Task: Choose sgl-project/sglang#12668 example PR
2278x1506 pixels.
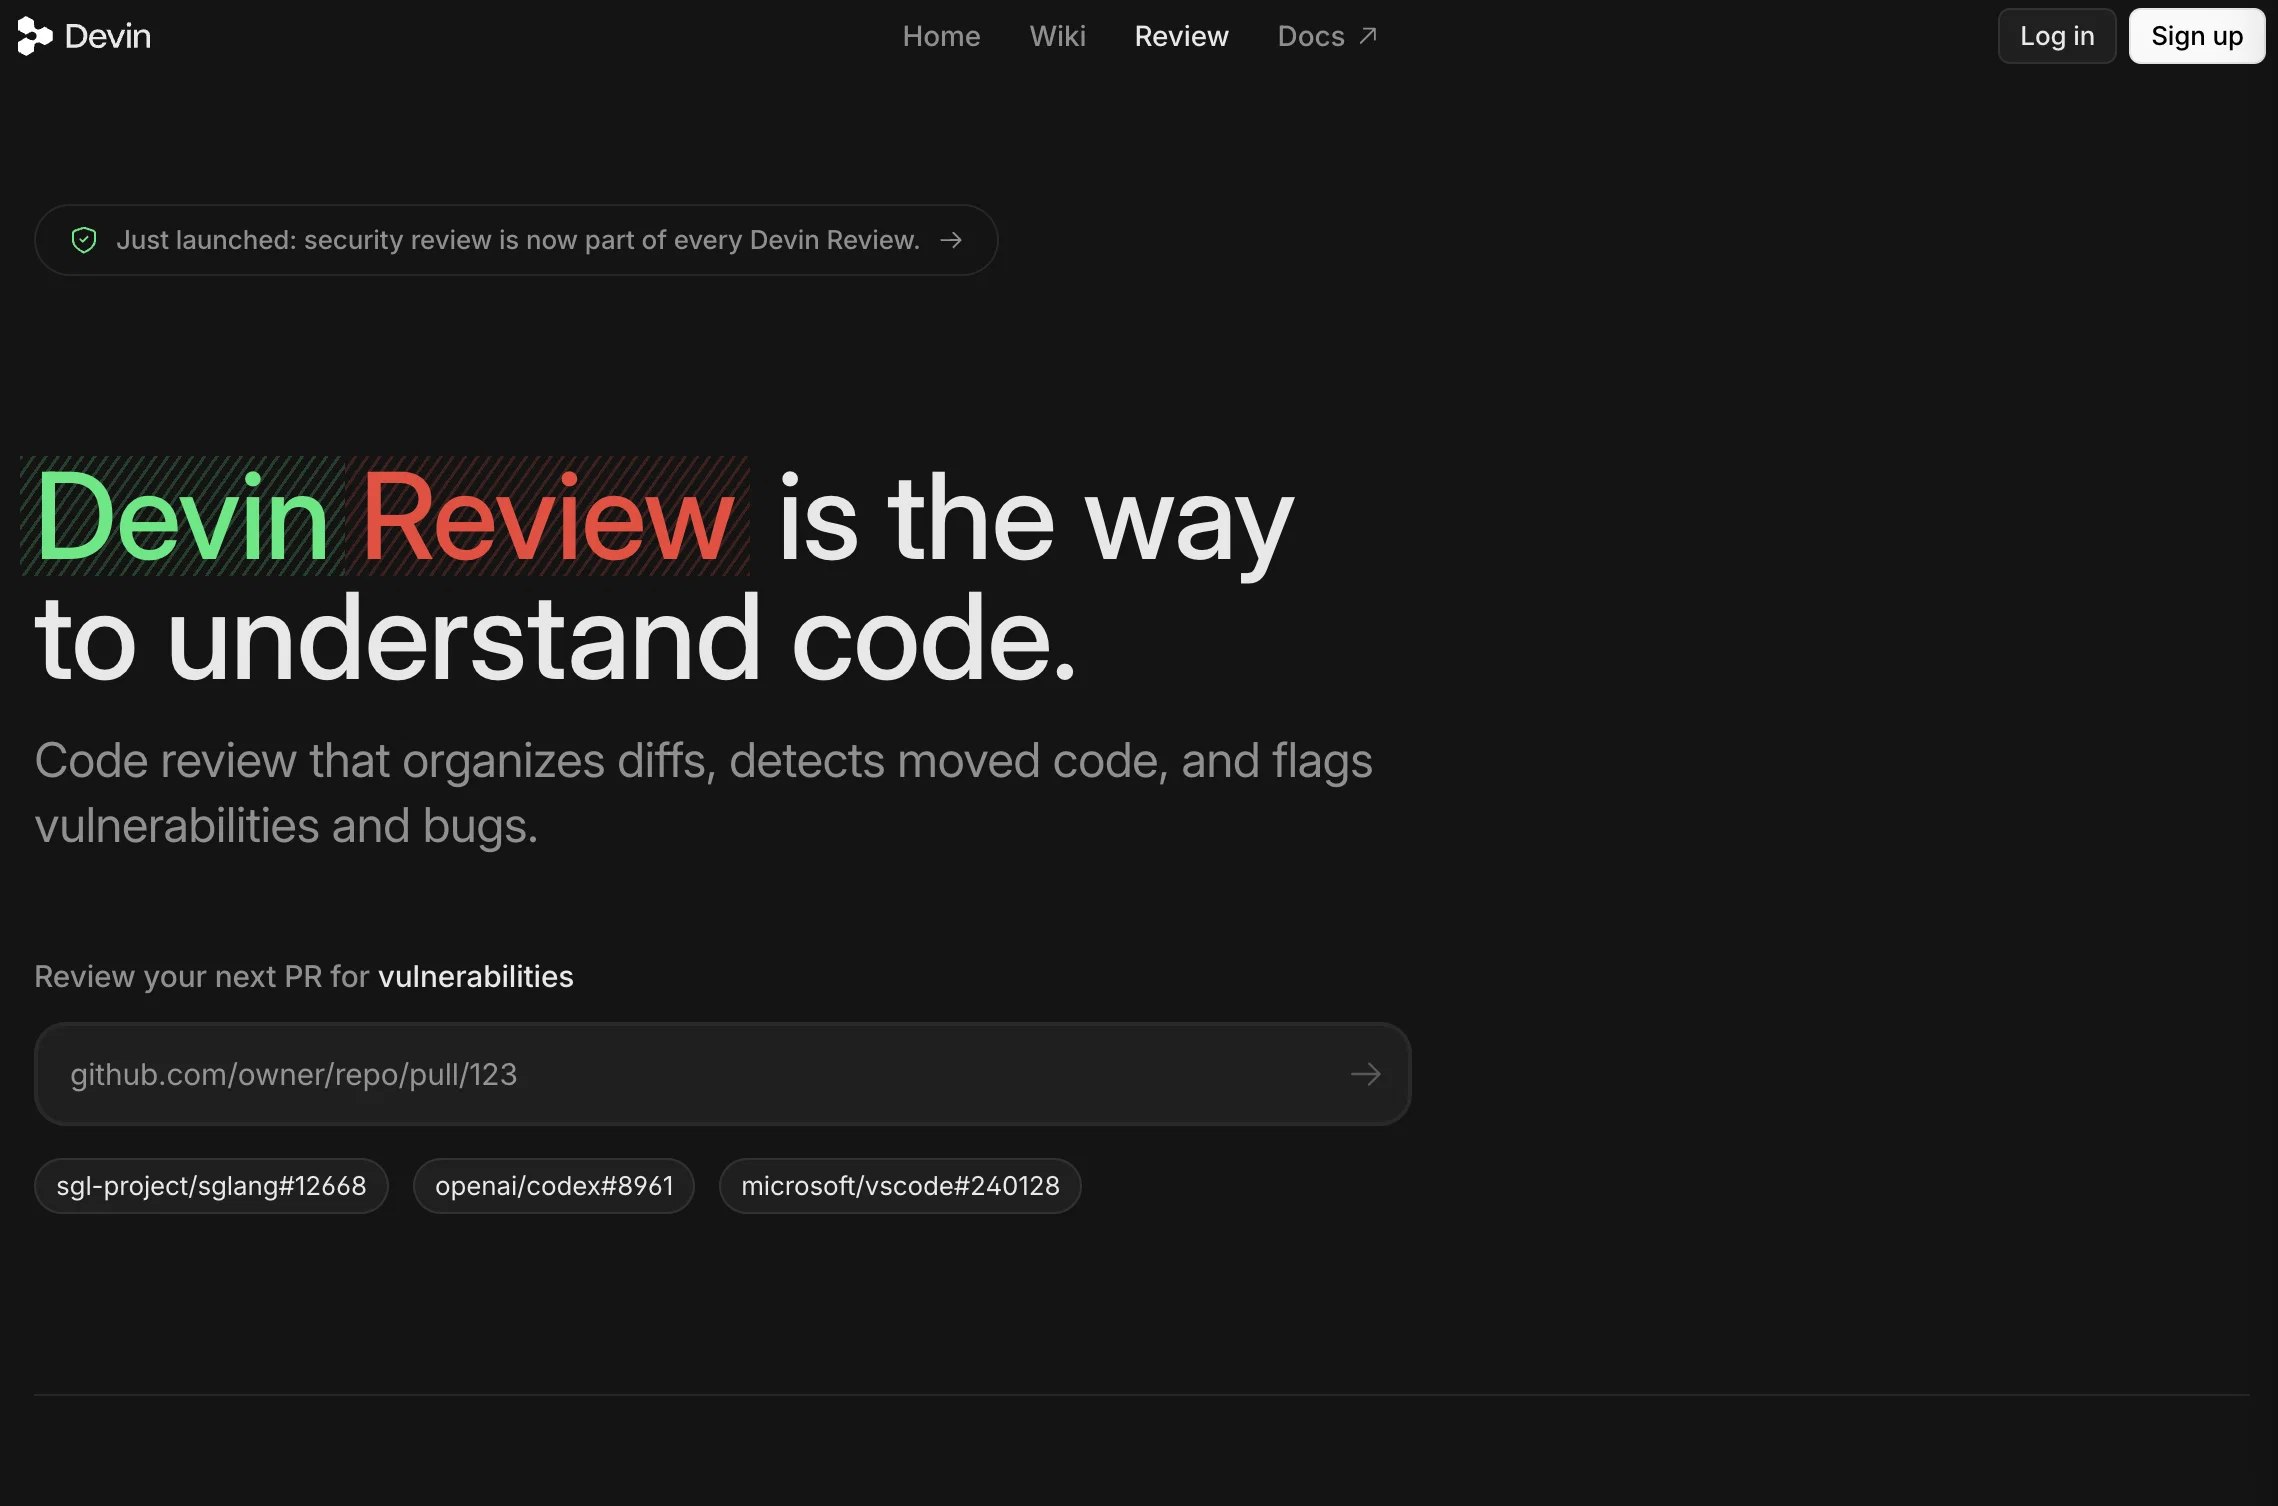Action: 211,1186
